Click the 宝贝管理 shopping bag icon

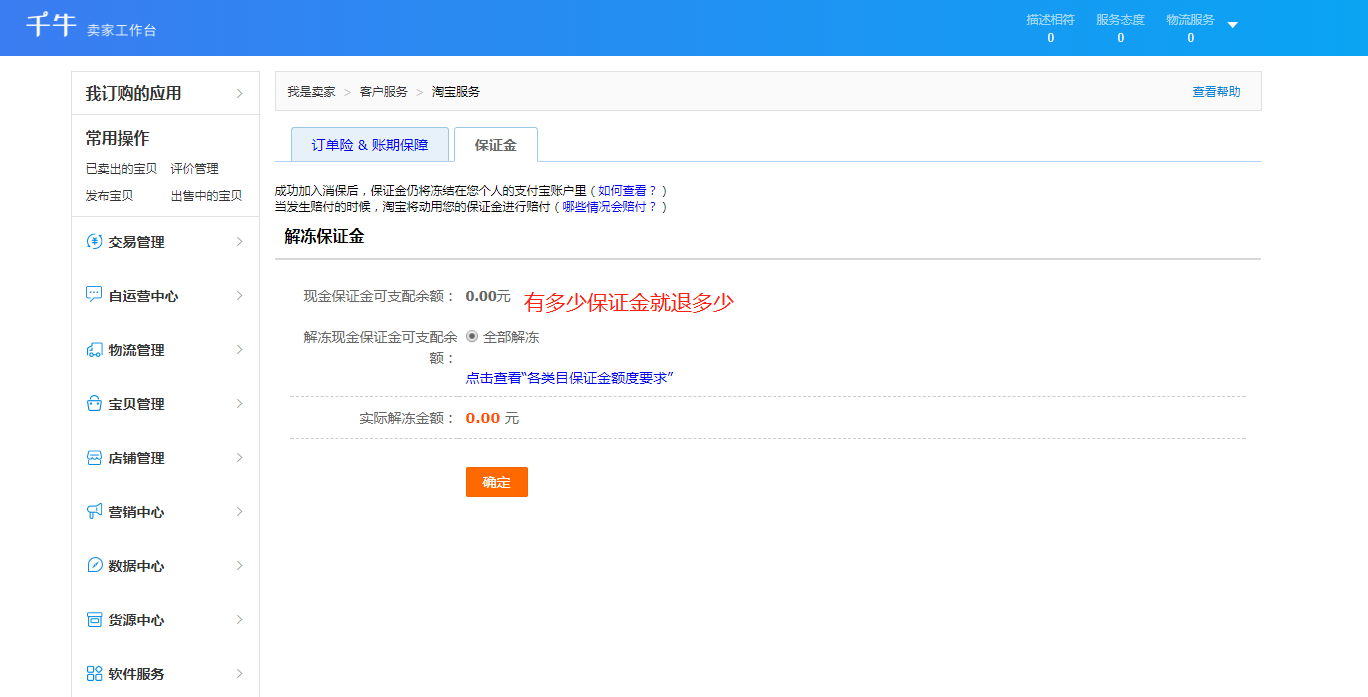pyautogui.click(x=94, y=404)
